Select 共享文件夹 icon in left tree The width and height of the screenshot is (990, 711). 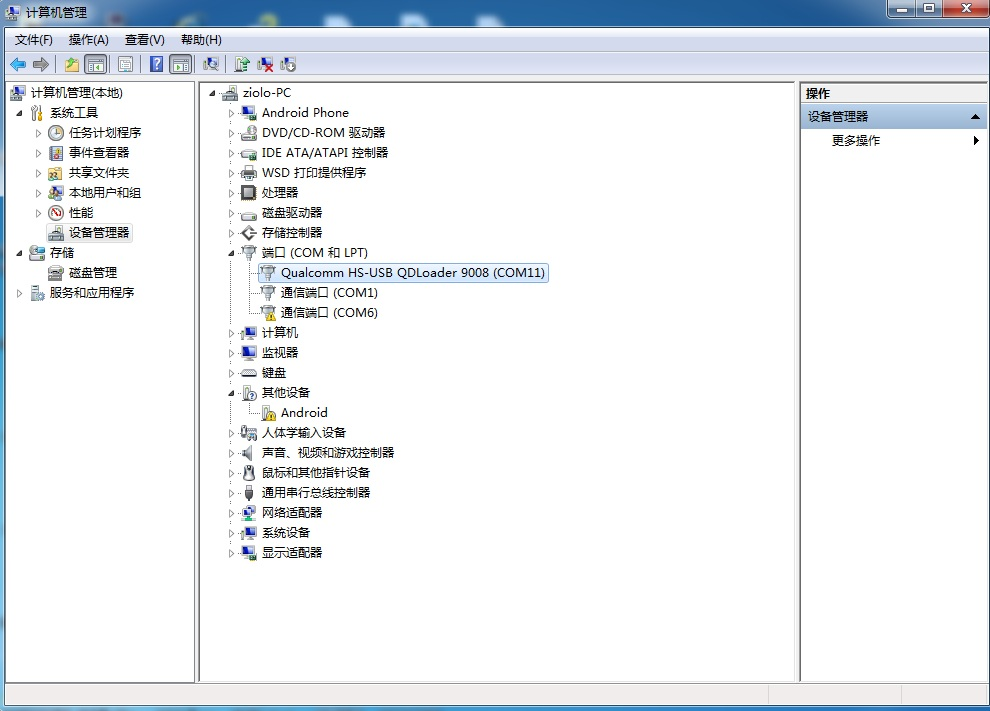click(56, 173)
